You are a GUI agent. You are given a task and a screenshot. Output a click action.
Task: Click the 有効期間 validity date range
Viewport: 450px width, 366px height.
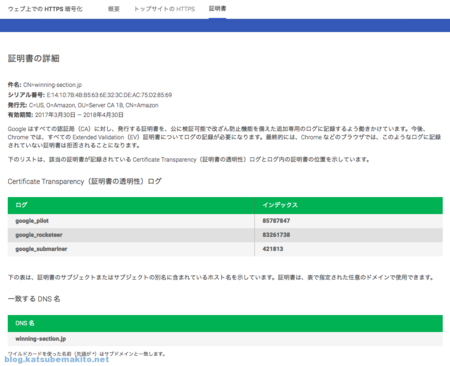(x=79, y=115)
